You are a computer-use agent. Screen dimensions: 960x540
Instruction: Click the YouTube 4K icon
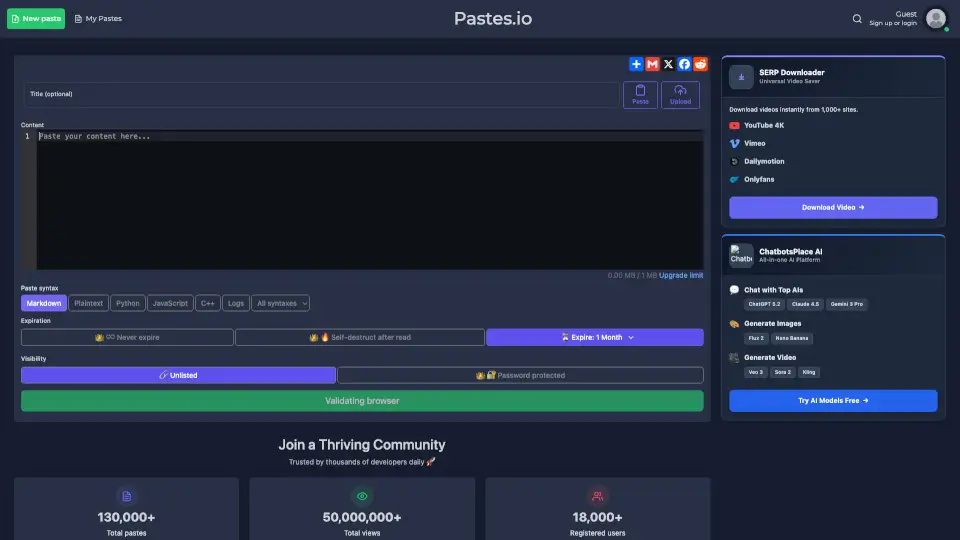click(734, 126)
